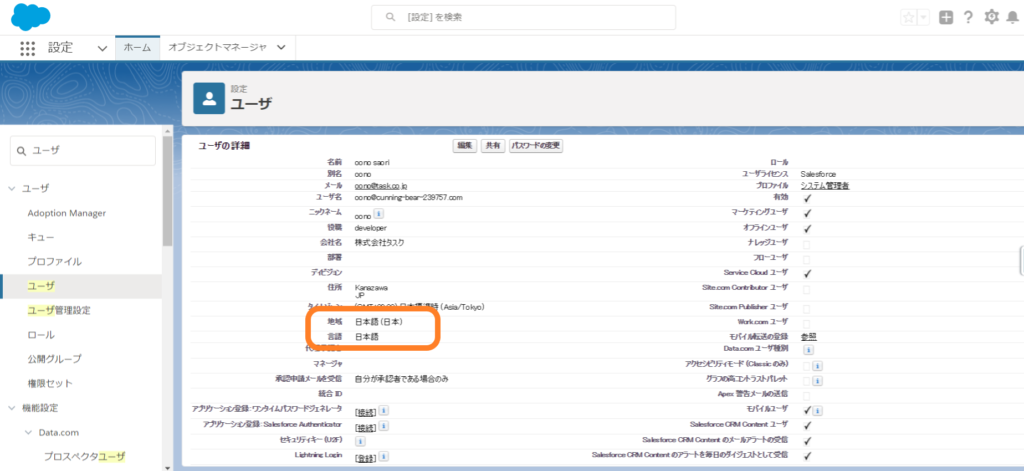Click the 登録 link for Lightning Login
The image size is (1024, 471).
point(366,458)
